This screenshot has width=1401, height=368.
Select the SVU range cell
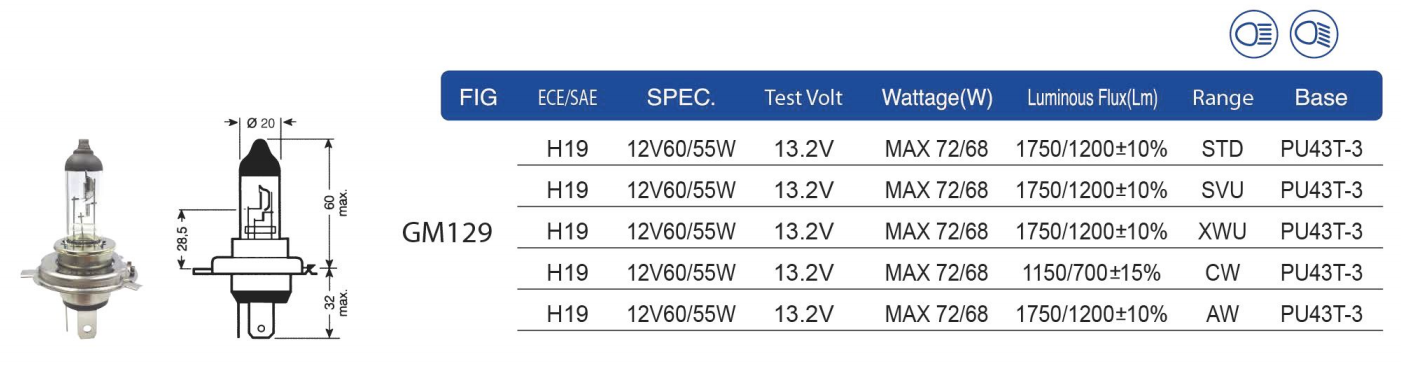pos(1222,191)
